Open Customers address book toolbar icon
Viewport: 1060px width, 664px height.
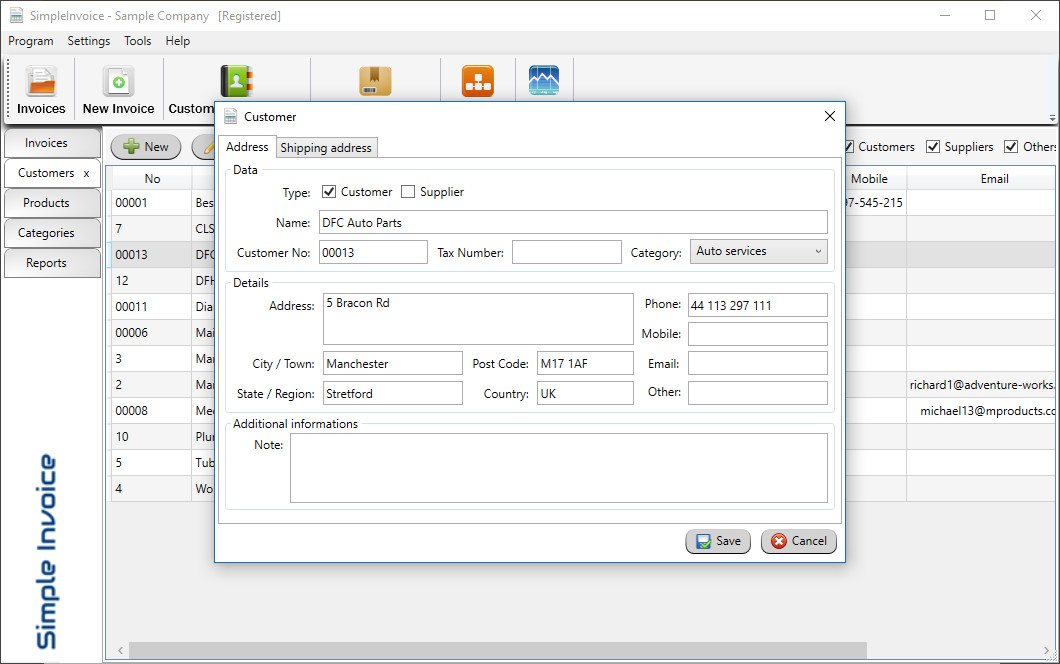click(238, 81)
